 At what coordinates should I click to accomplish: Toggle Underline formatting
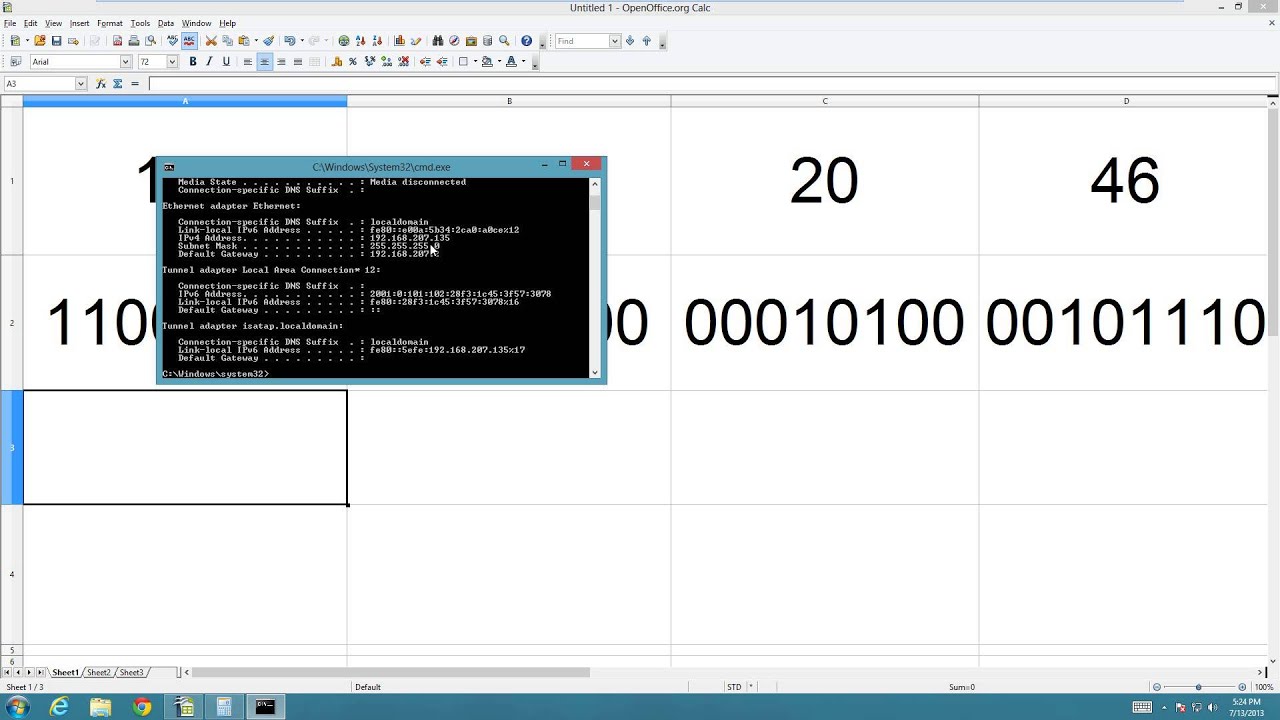coord(226,62)
